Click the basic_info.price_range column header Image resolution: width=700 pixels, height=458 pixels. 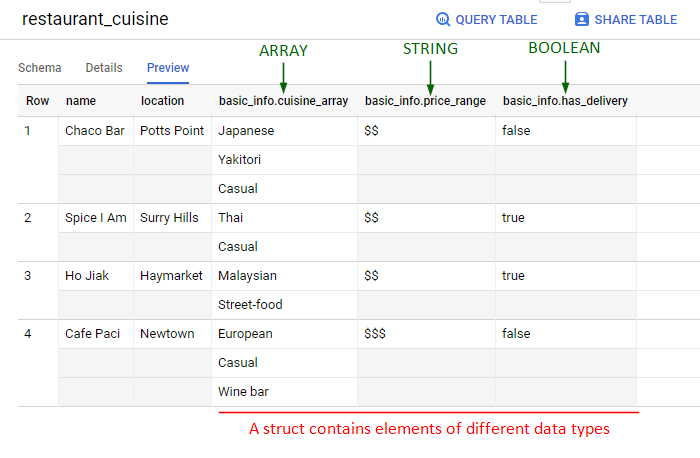pyautogui.click(x=425, y=101)
